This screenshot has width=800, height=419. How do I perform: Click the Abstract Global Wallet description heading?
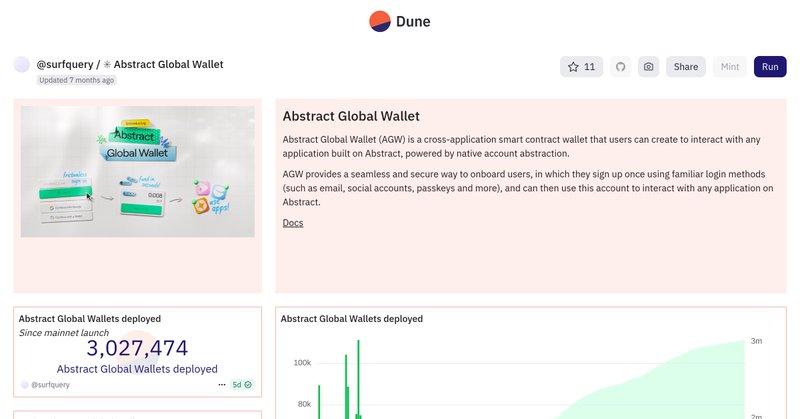[x=351, y=116]
